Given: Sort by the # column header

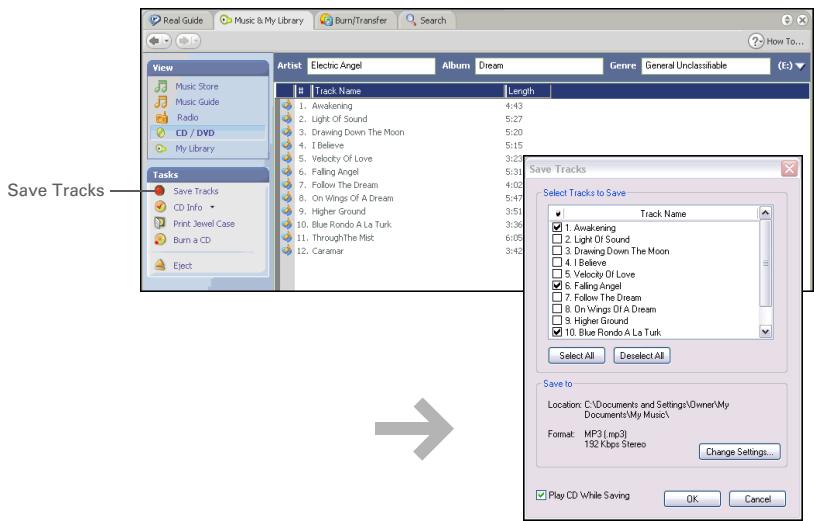Looking at the screenshot, I should [302, 91].
